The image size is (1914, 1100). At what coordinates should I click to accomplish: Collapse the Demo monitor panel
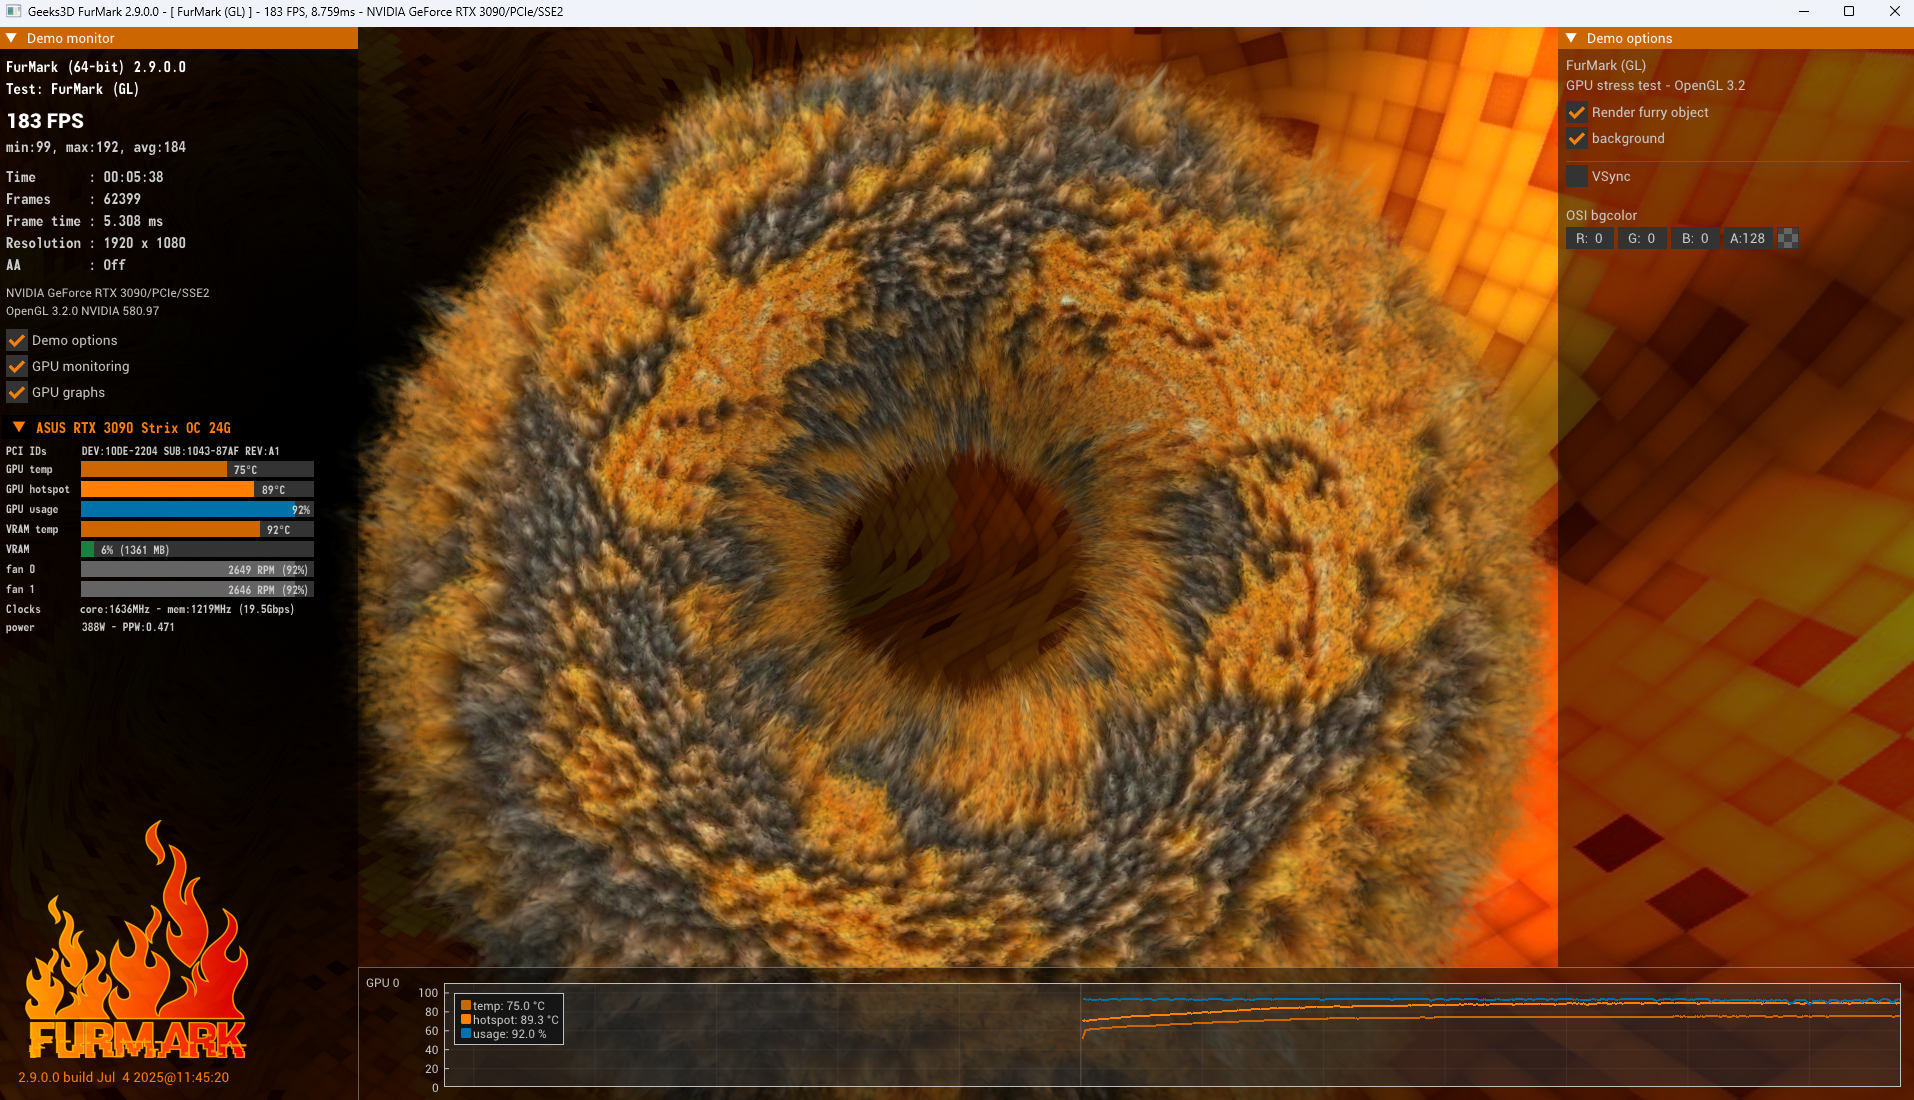[x=11, y=38]
